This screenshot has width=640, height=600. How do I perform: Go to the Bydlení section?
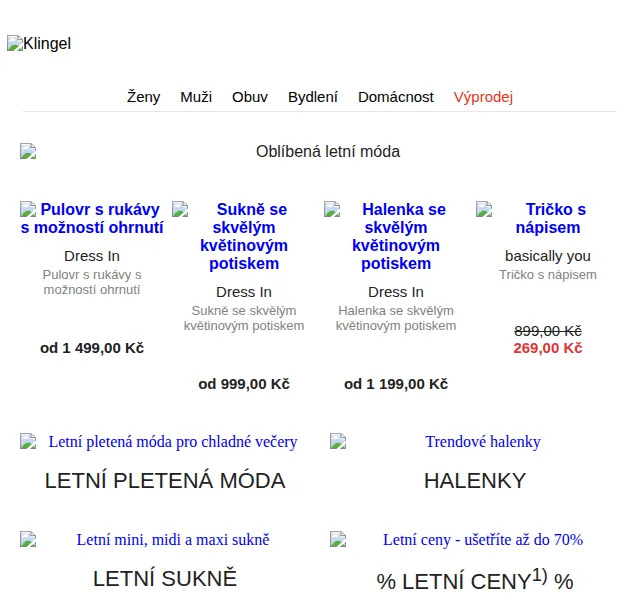[x=313, y=97]
